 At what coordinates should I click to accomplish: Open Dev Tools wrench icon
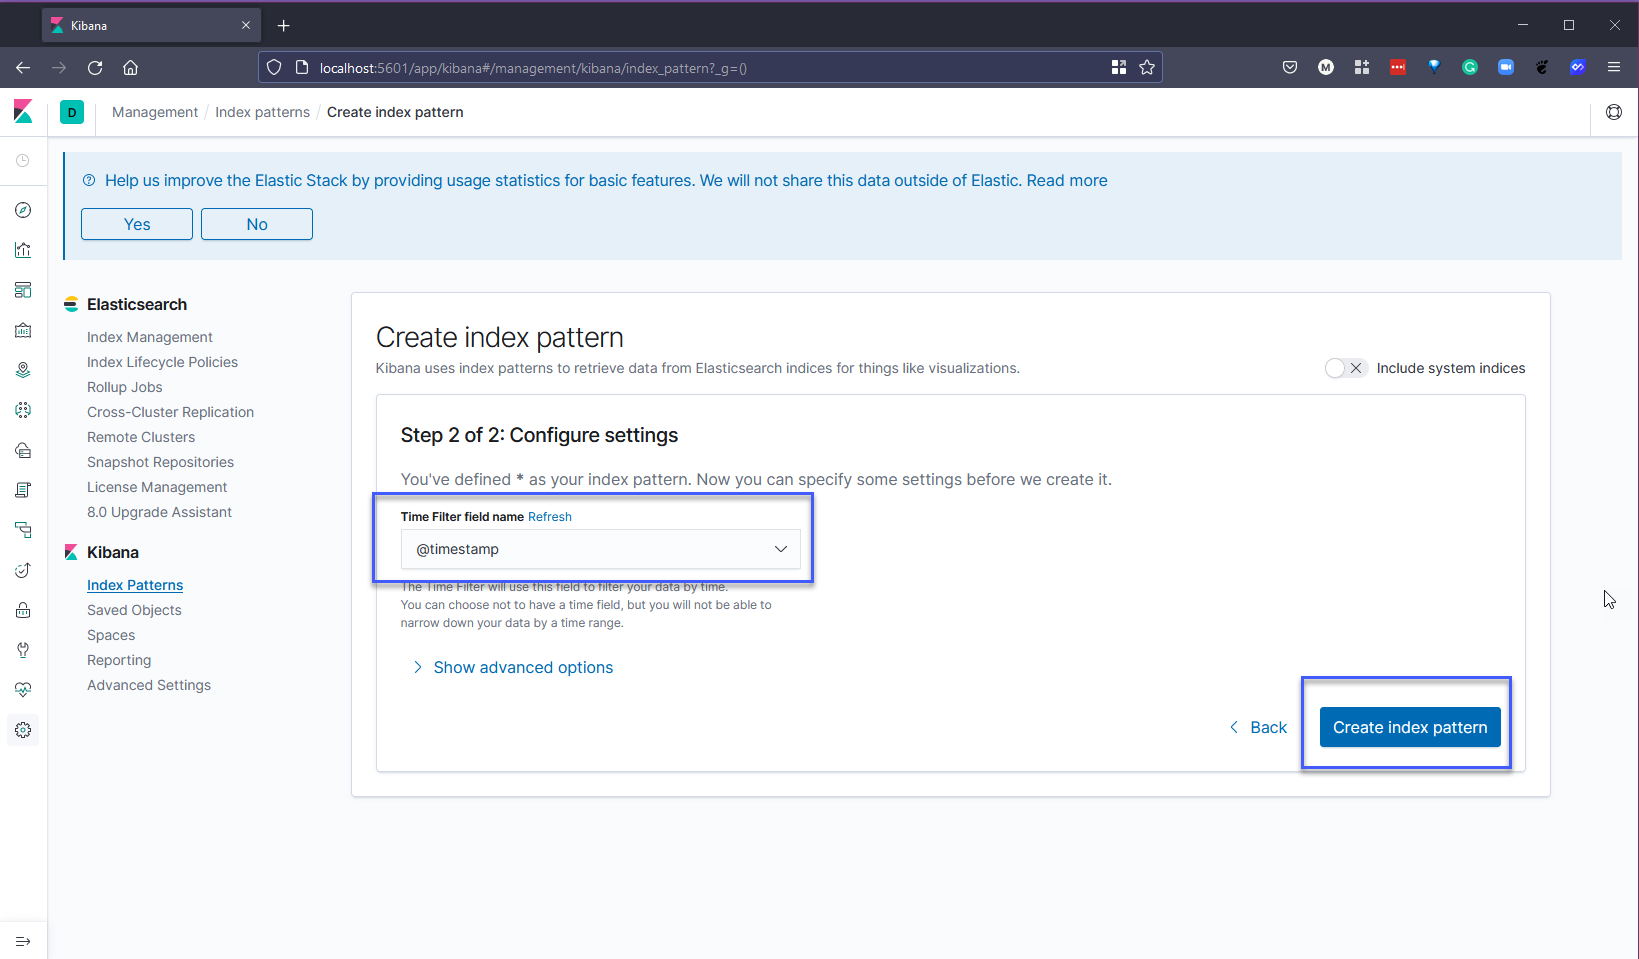[23, 650]
